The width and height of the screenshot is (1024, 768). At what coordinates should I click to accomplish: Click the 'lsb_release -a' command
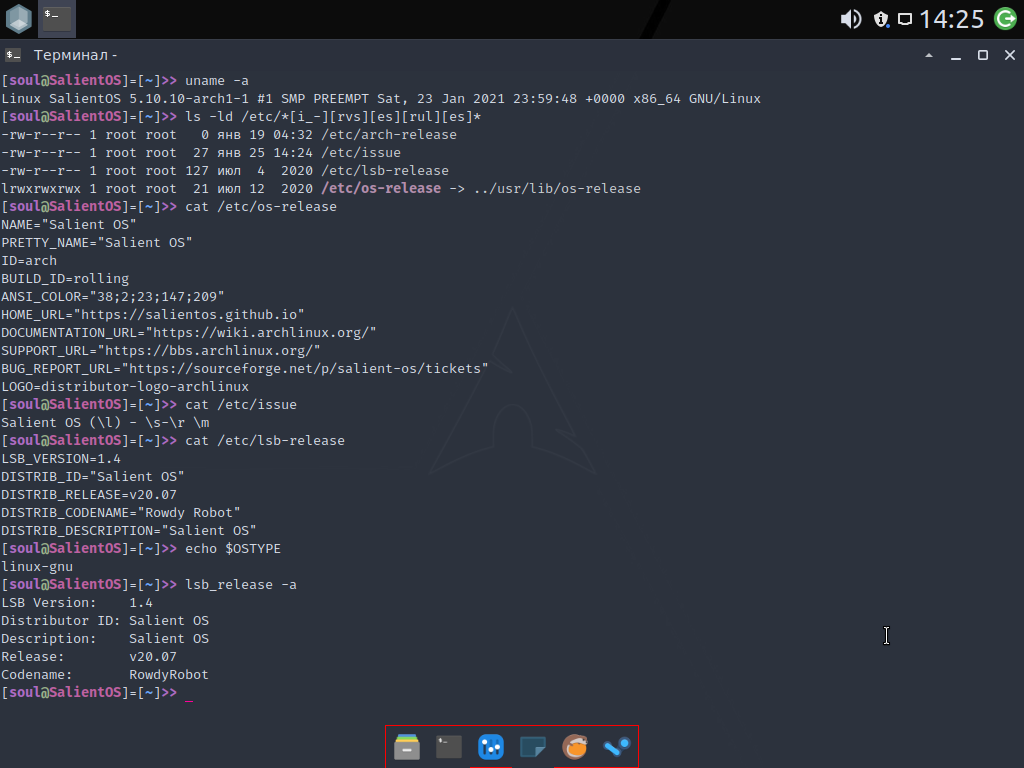coord(241,584)
